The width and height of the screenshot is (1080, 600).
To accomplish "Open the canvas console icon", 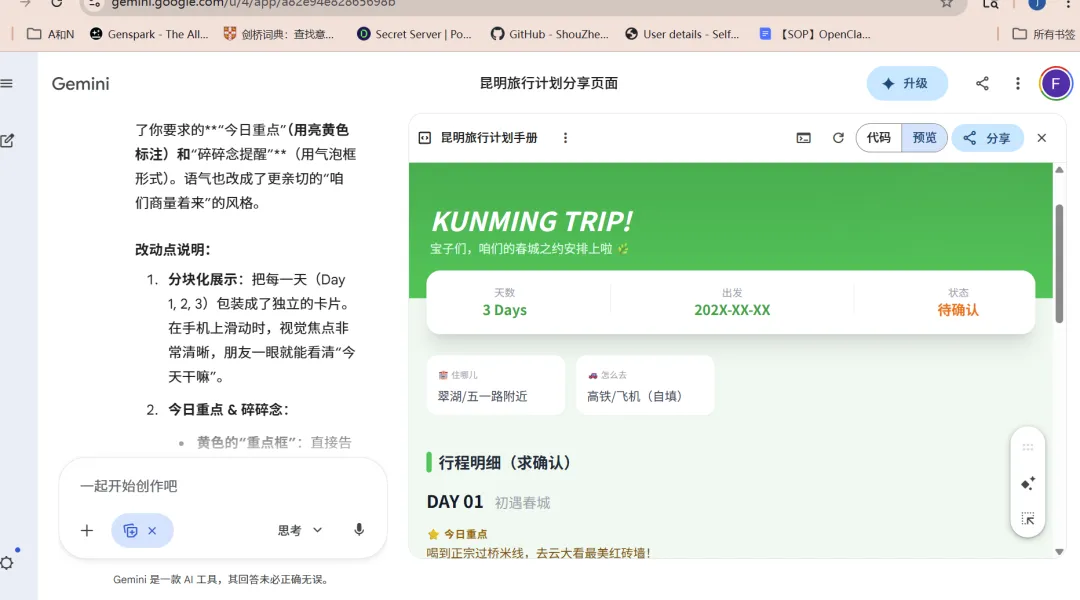I will coord(803,138).
